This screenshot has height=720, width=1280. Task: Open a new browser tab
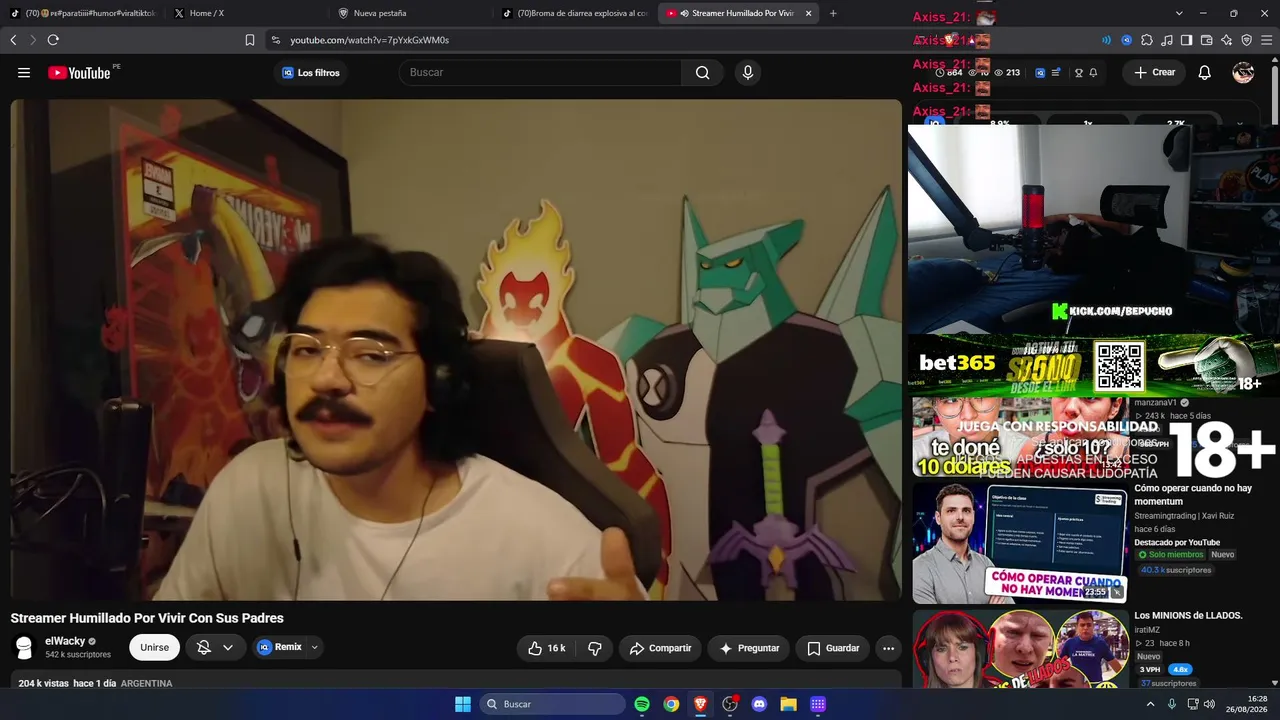[x=833, y=13]
